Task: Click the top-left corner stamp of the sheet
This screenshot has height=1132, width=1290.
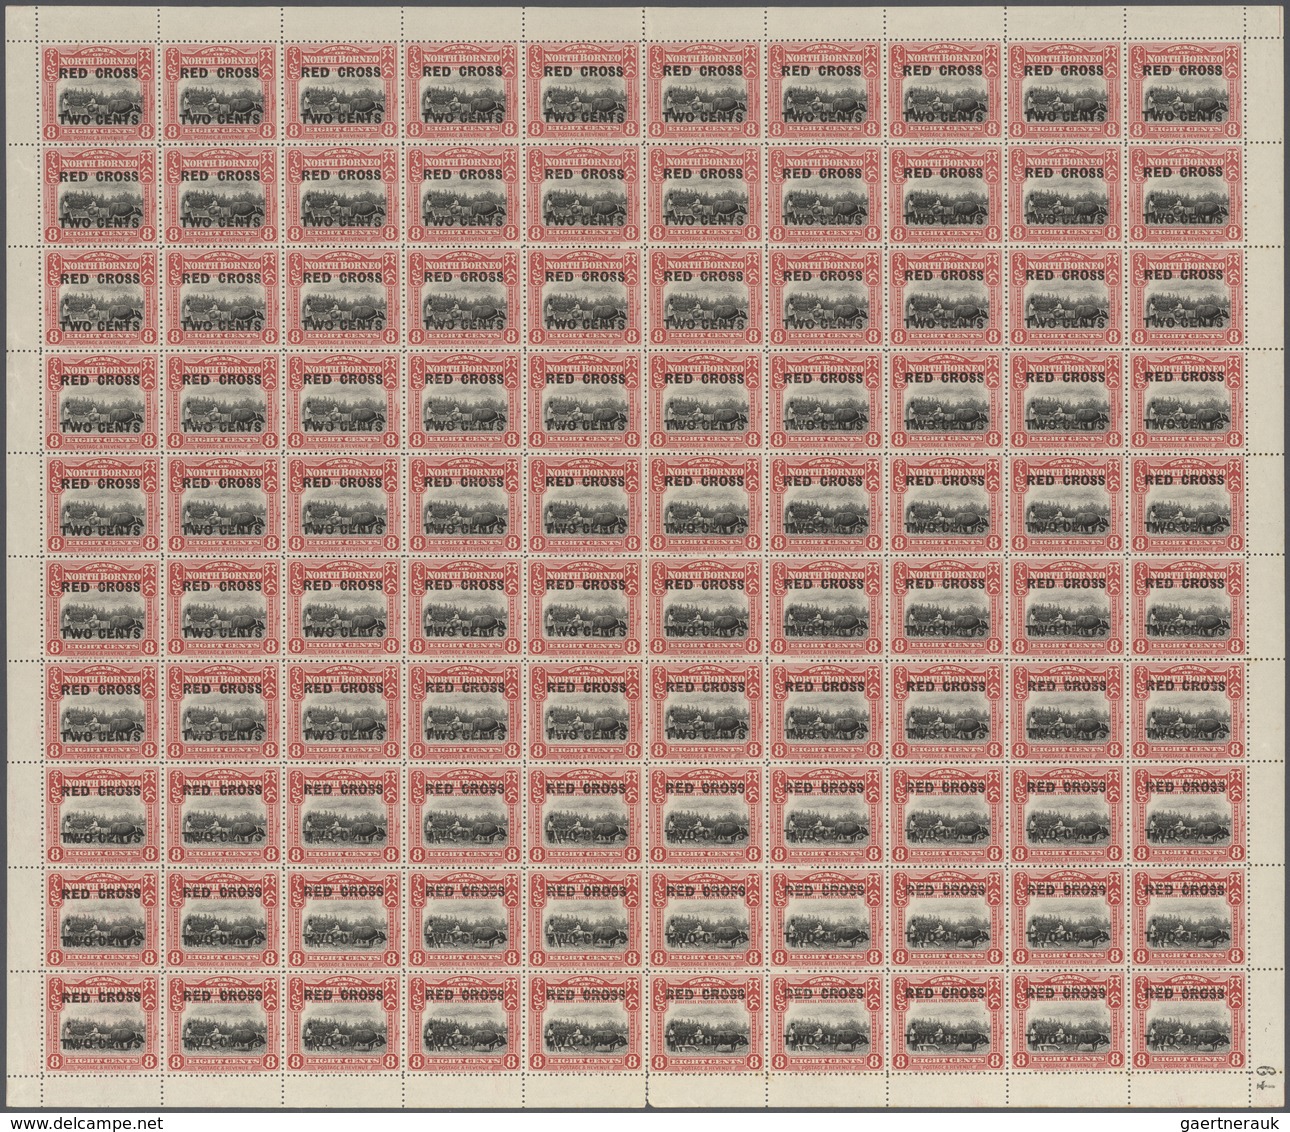Action: [x=99, y=91]
